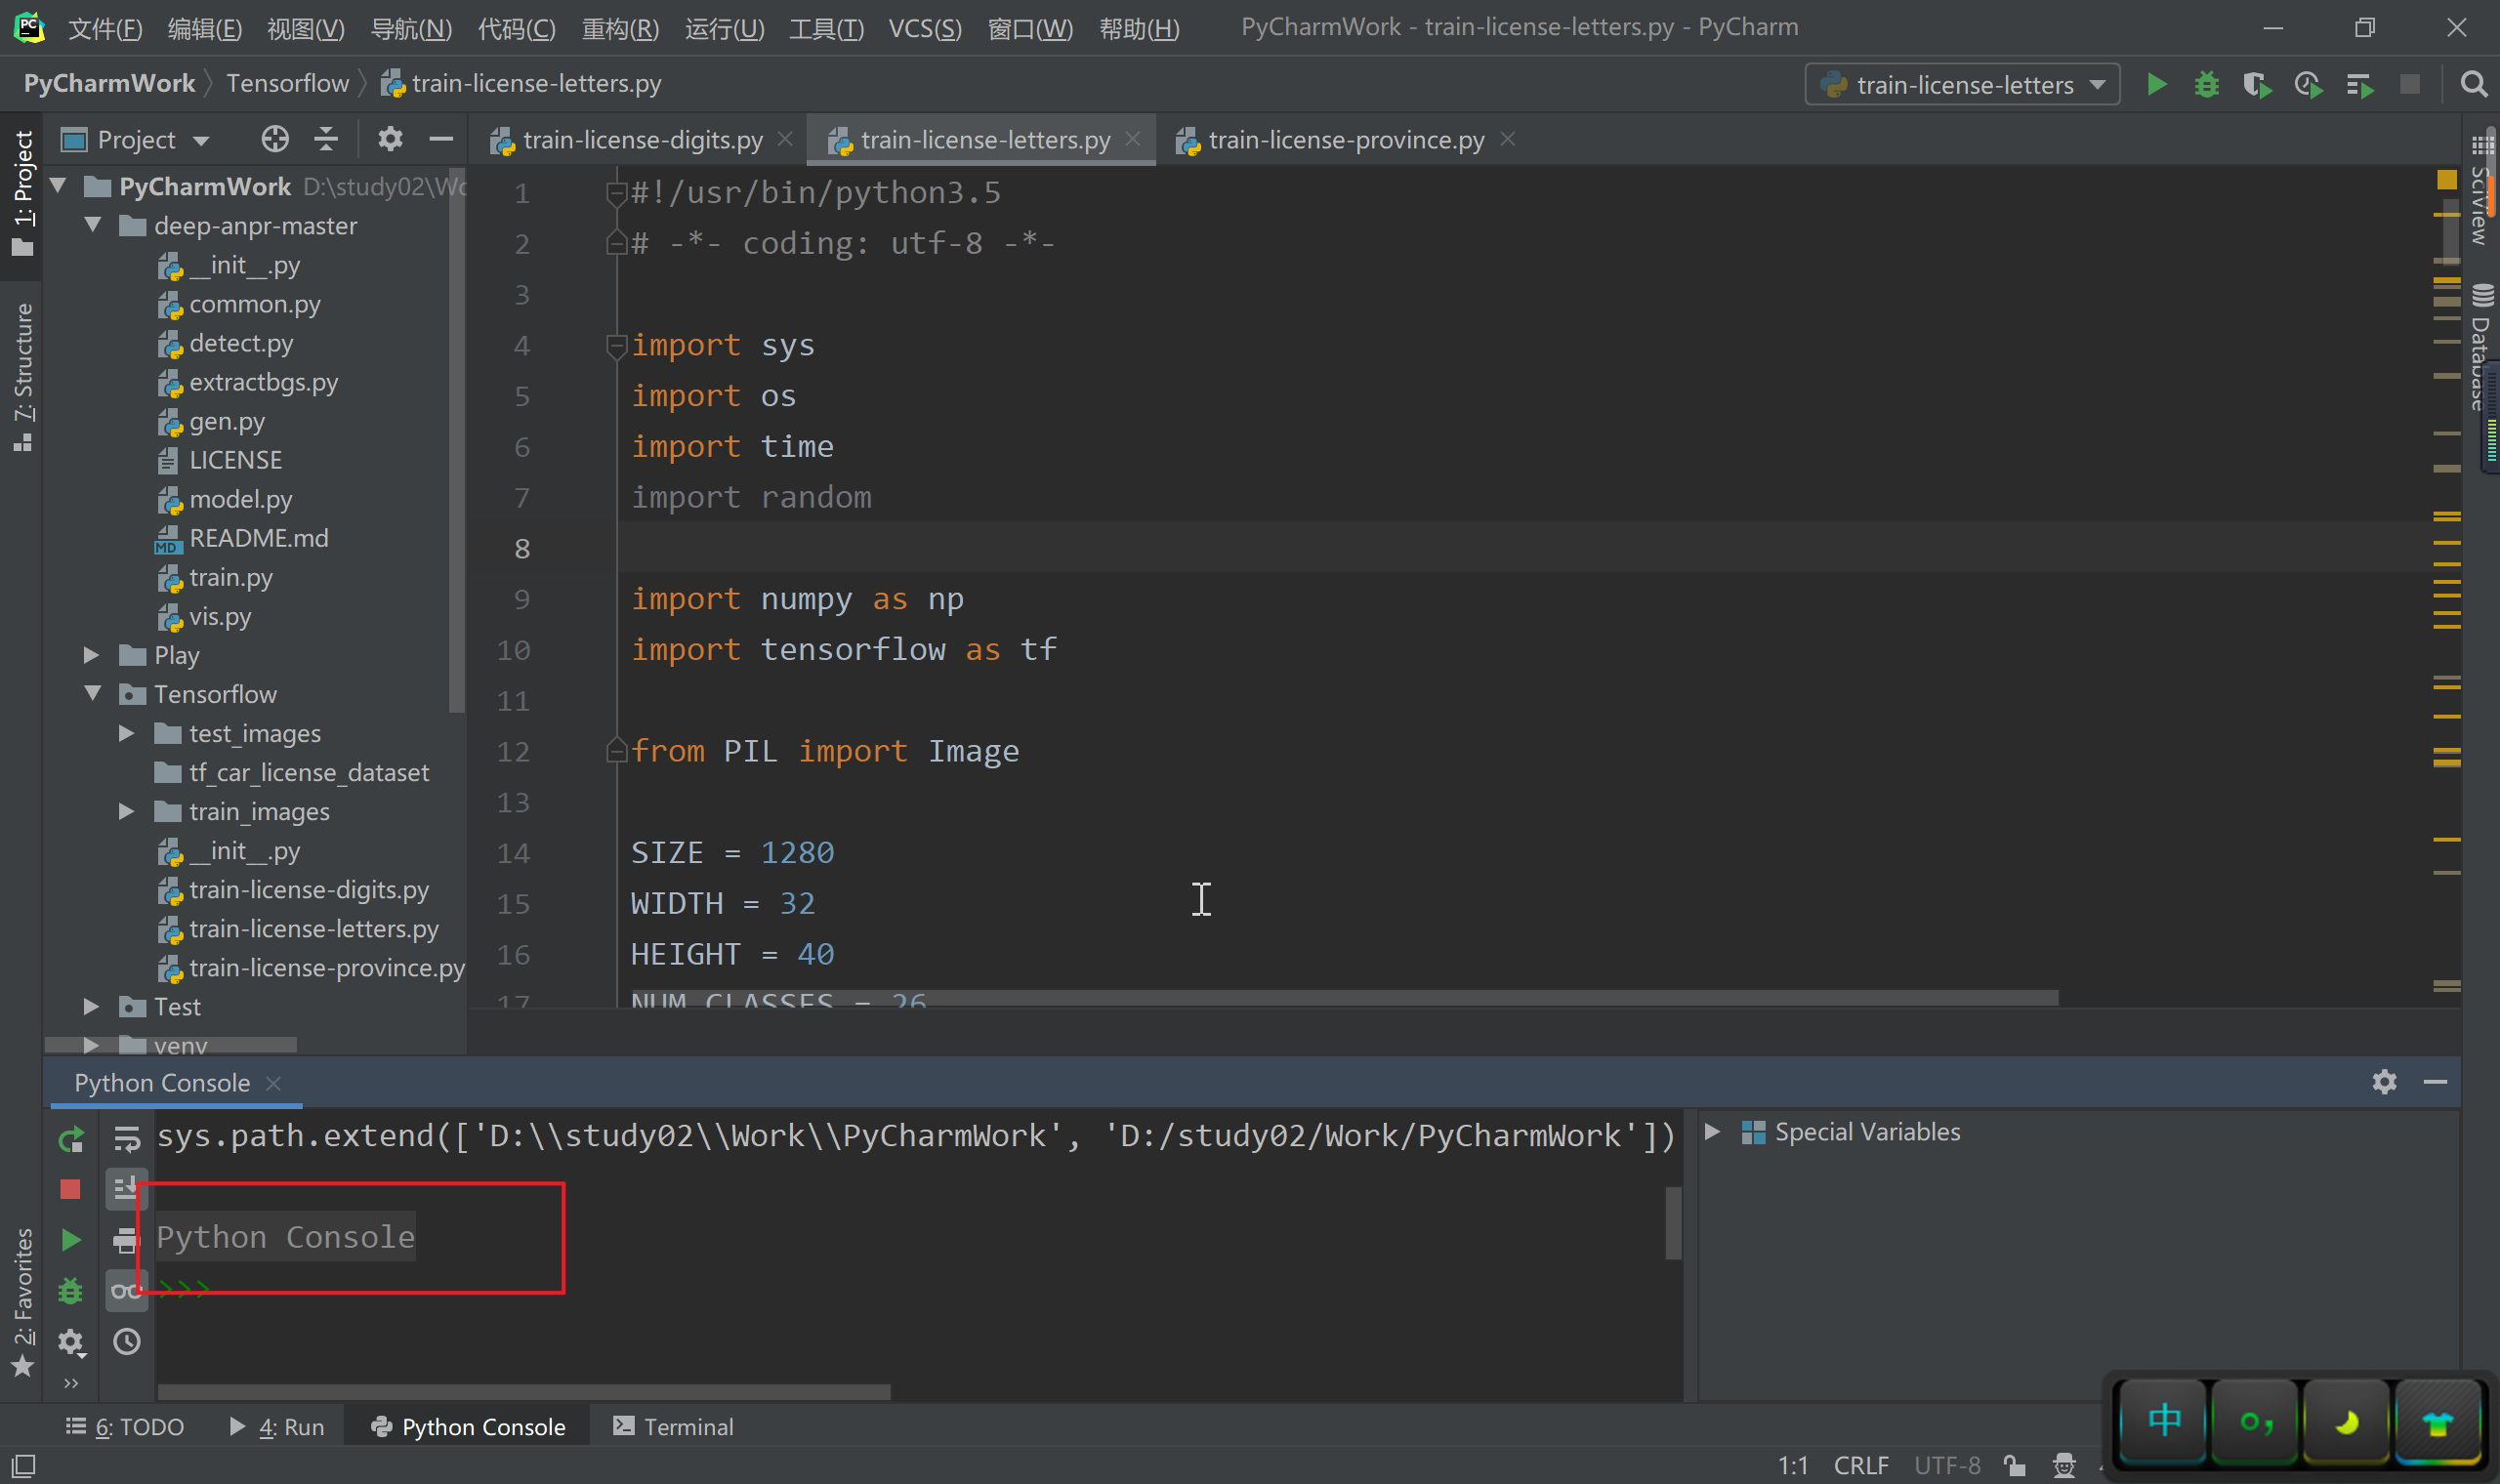Click Rerun console icon in Python Console

[x=71, y=1139]
